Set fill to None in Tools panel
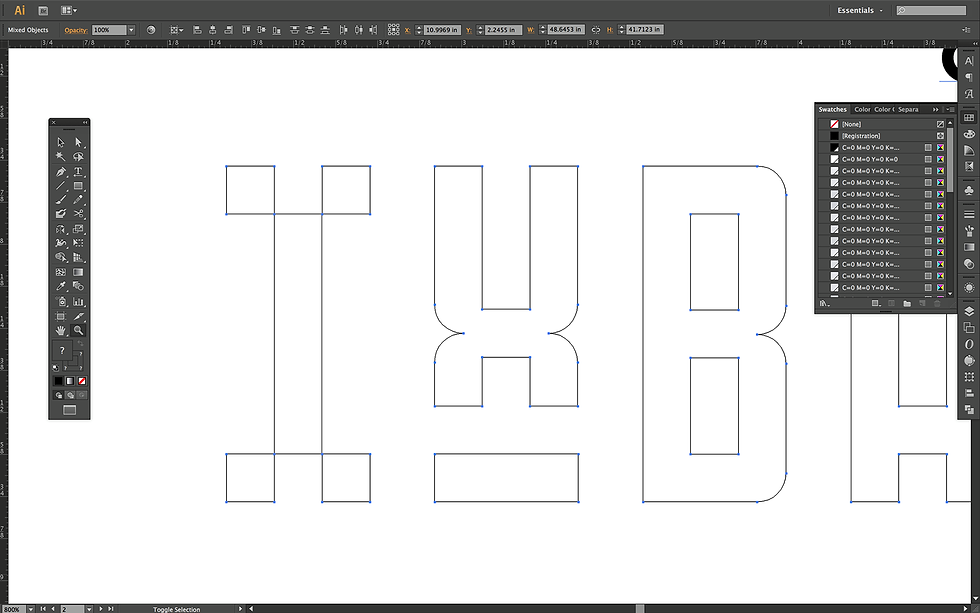The height and width of the screenshot is (613, 980). [x=82, y=381]
